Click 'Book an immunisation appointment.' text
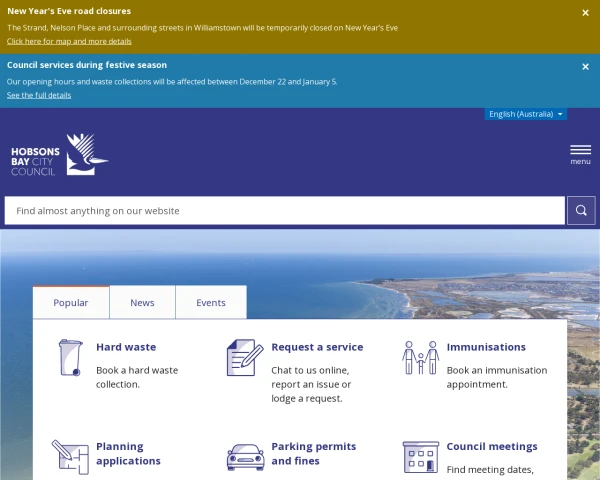 pos(497,377)
